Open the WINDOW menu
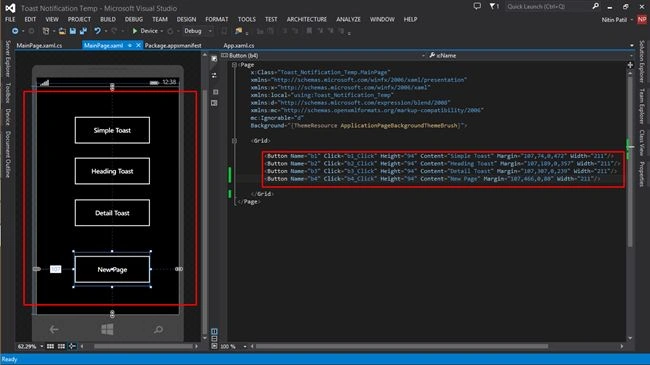Viewport: 650px width, 365px height. [382, 19]
